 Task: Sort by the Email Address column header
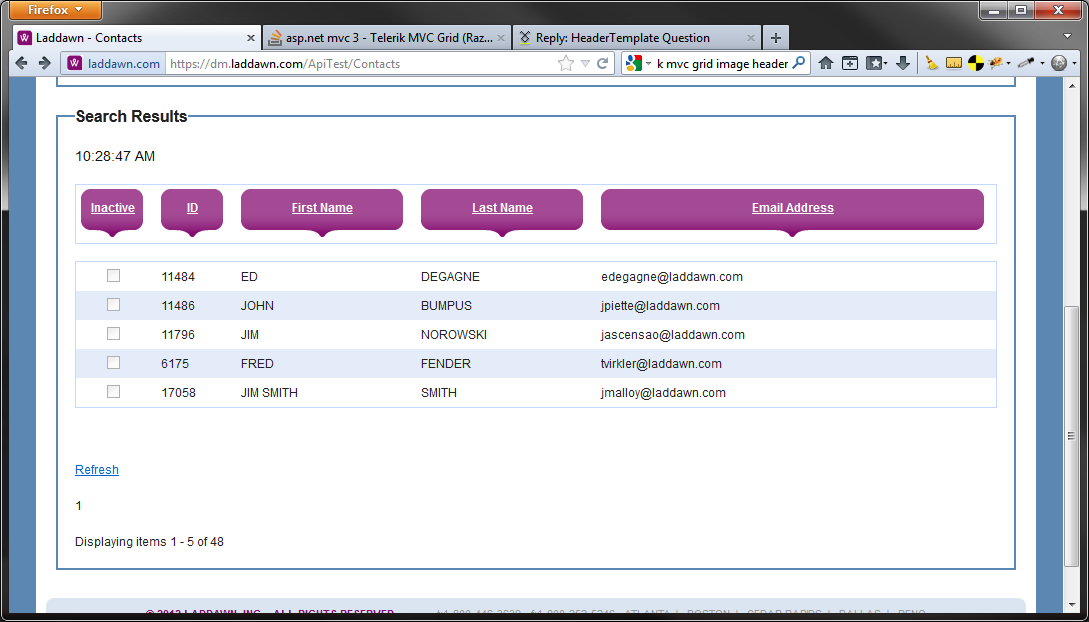792,208
